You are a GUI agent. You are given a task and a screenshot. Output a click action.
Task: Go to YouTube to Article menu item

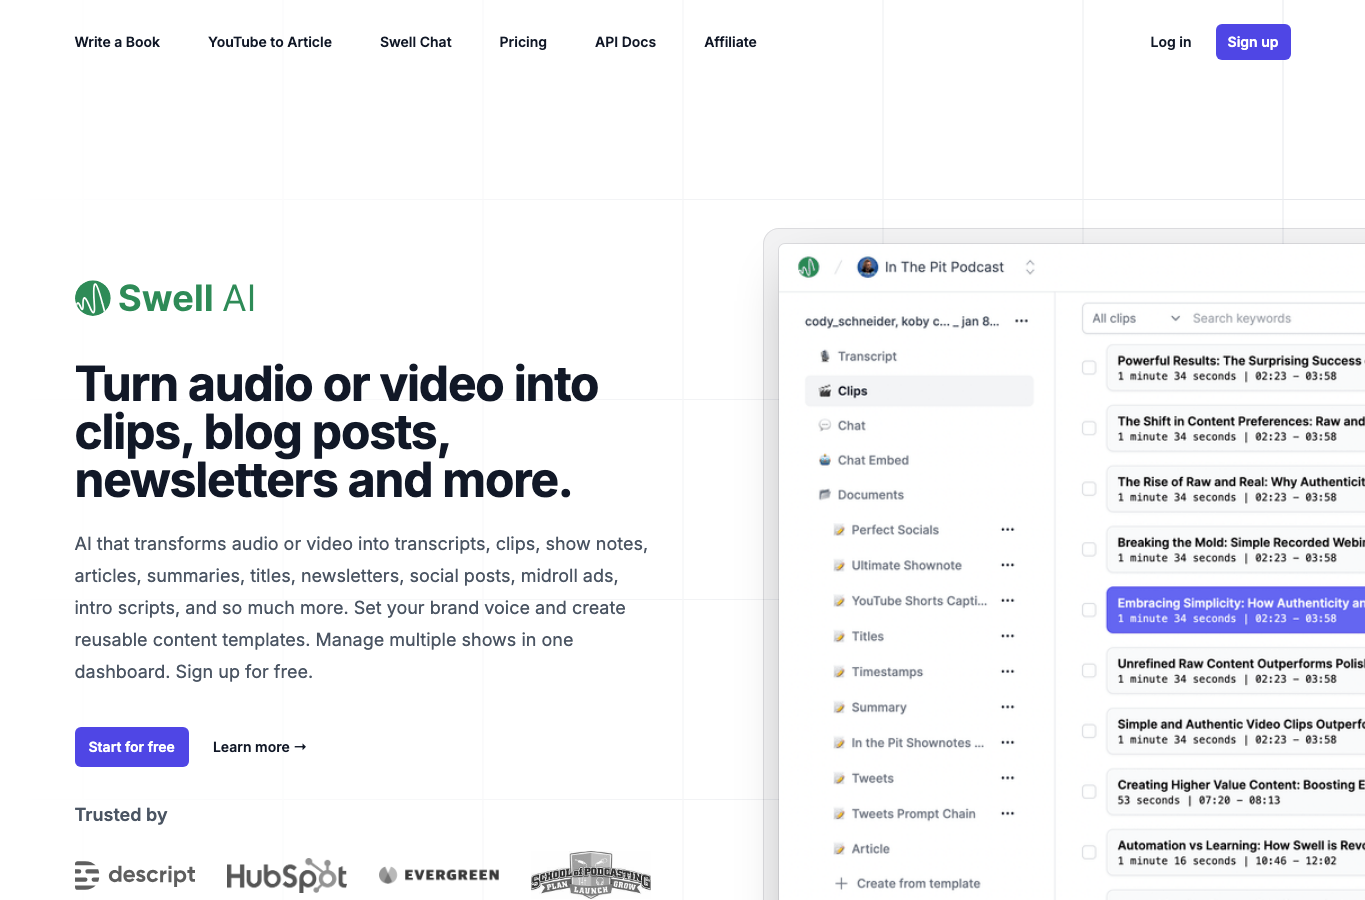(270, 42)
